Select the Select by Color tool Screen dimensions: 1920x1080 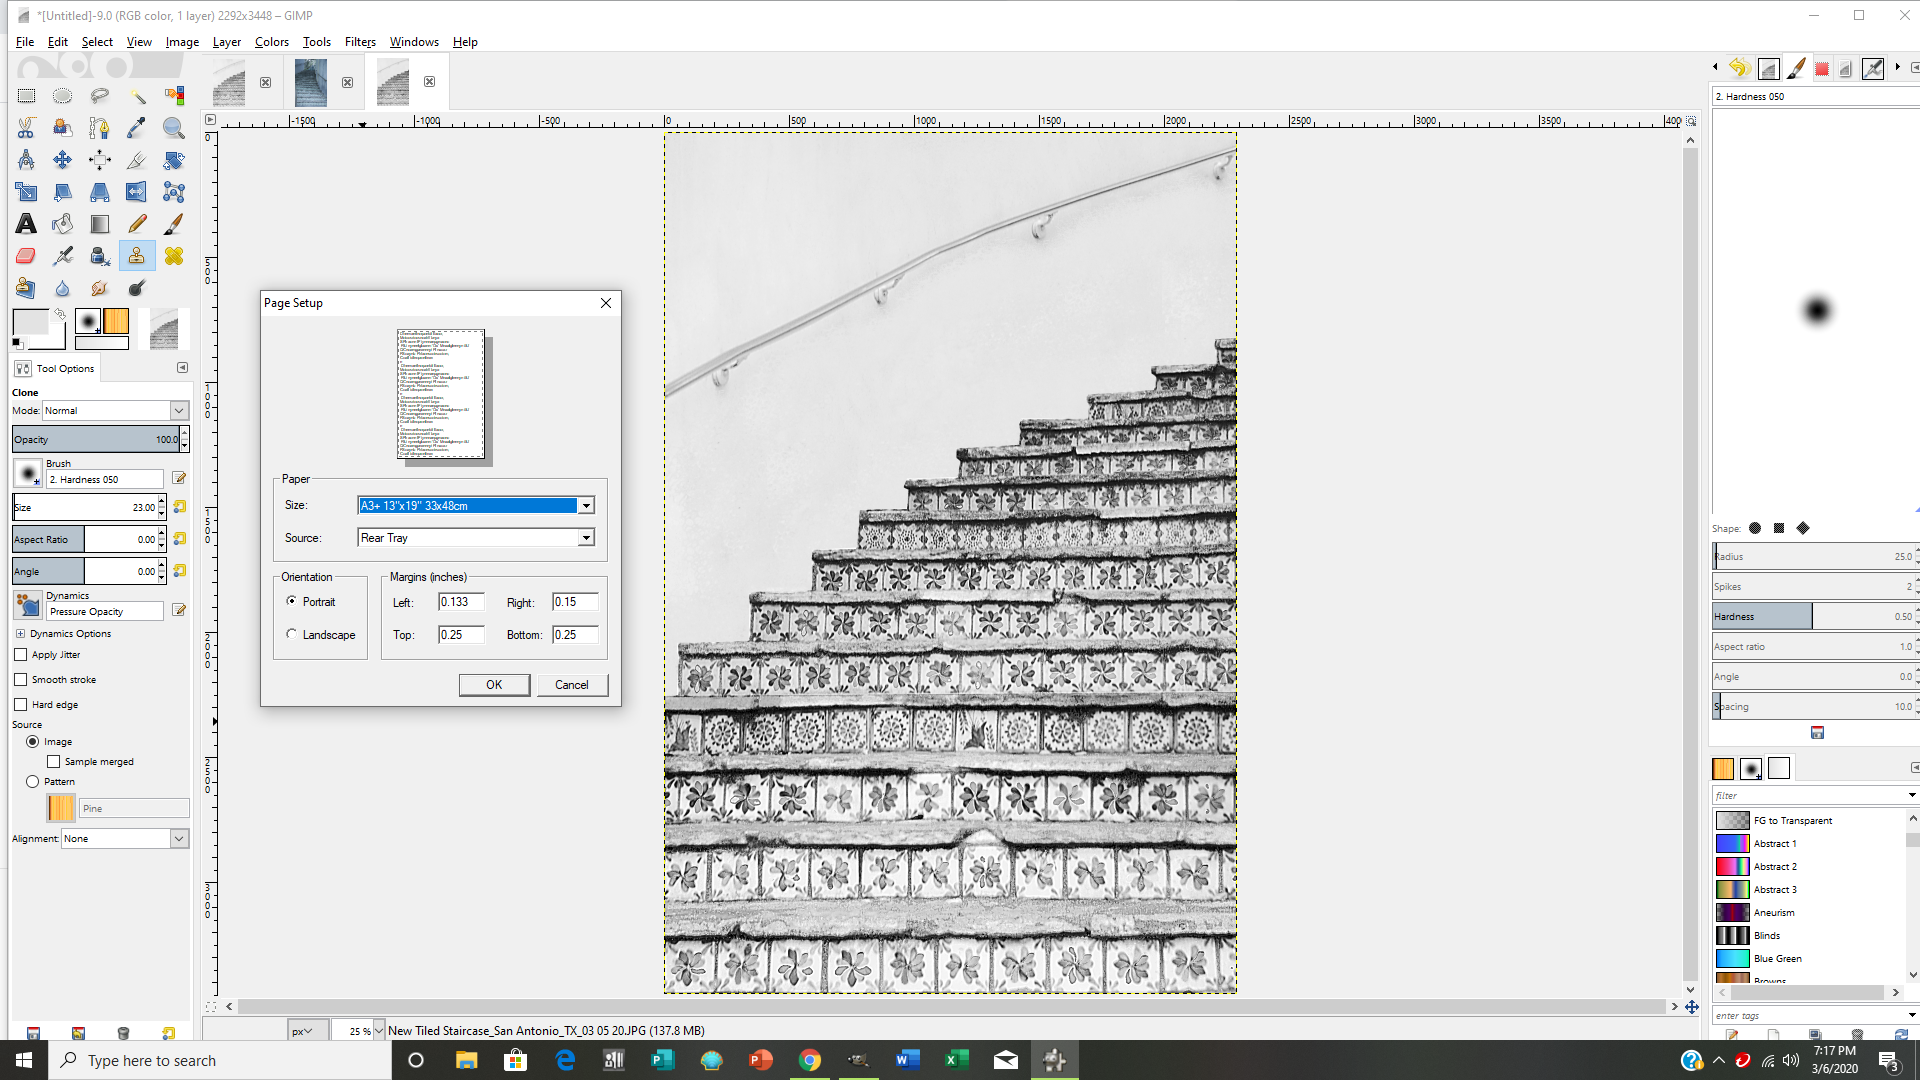tap(174, 96)
